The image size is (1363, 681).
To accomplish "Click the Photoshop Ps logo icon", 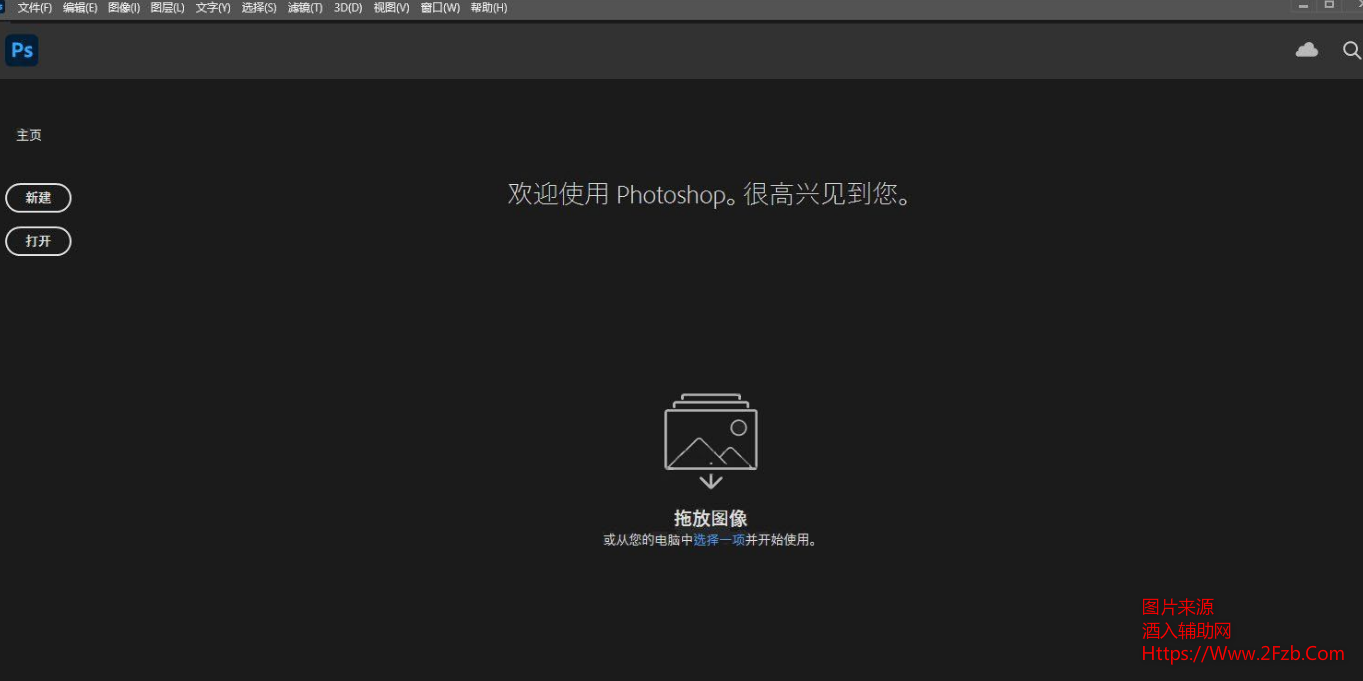I will [22, 50].
